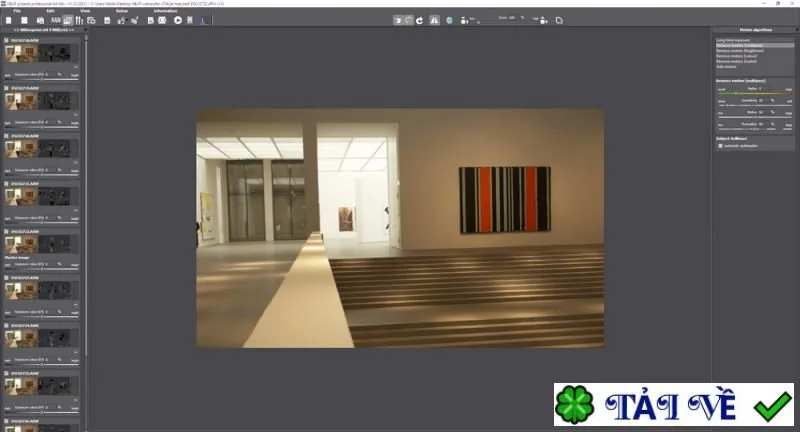Select the Master image thumbnail

point(21,244)
